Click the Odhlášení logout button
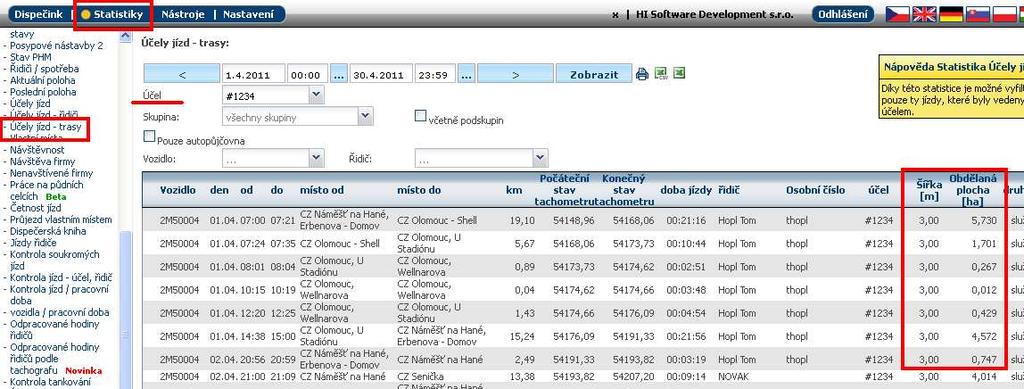 click(843, 14)
